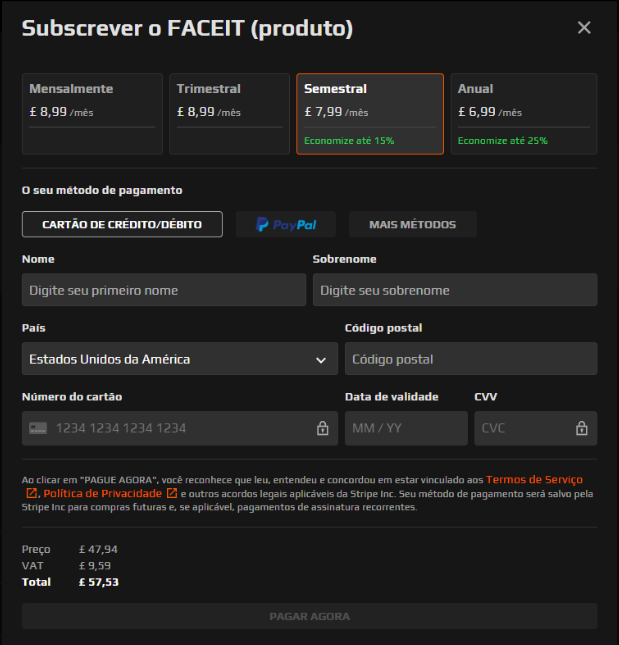
Task: Click the Código postal input field
Action: pyautogui.click(x=470, y=359)
